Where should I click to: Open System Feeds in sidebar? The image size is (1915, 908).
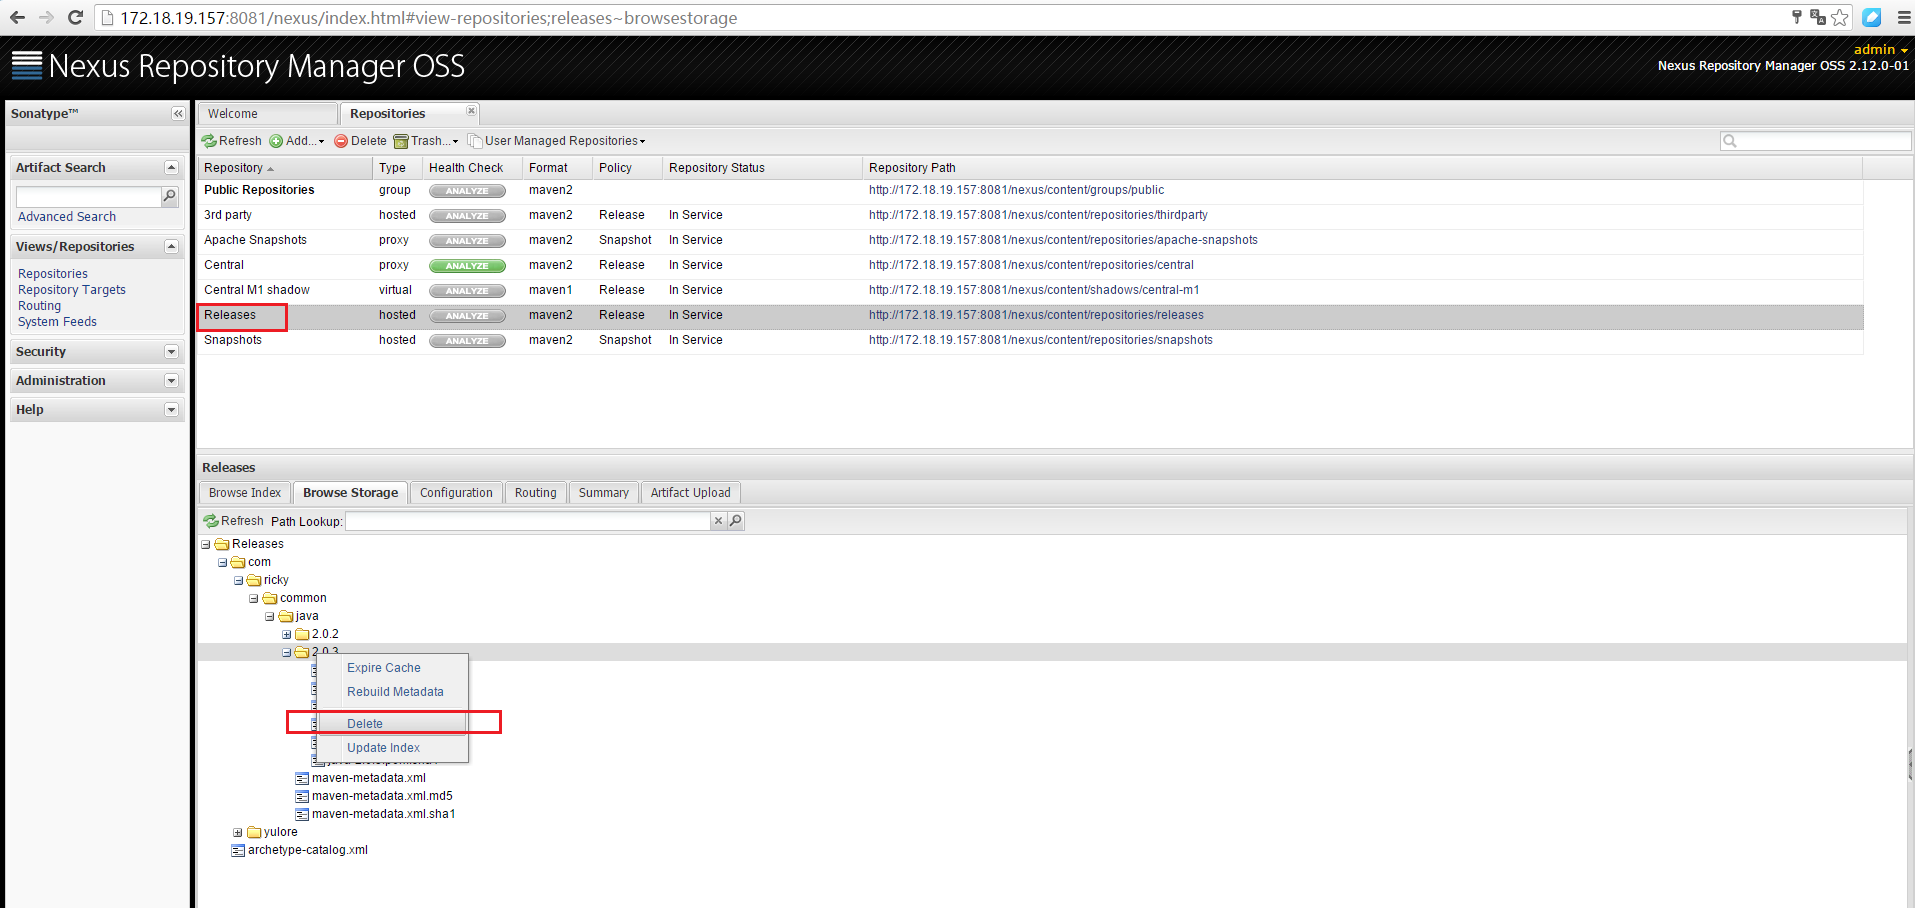tap(57, 322)
